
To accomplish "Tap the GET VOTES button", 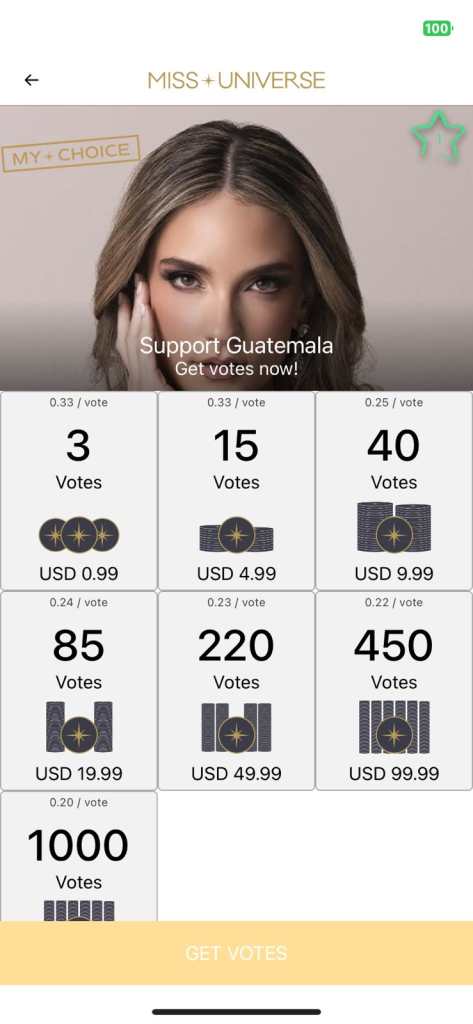I will [236, 953].
